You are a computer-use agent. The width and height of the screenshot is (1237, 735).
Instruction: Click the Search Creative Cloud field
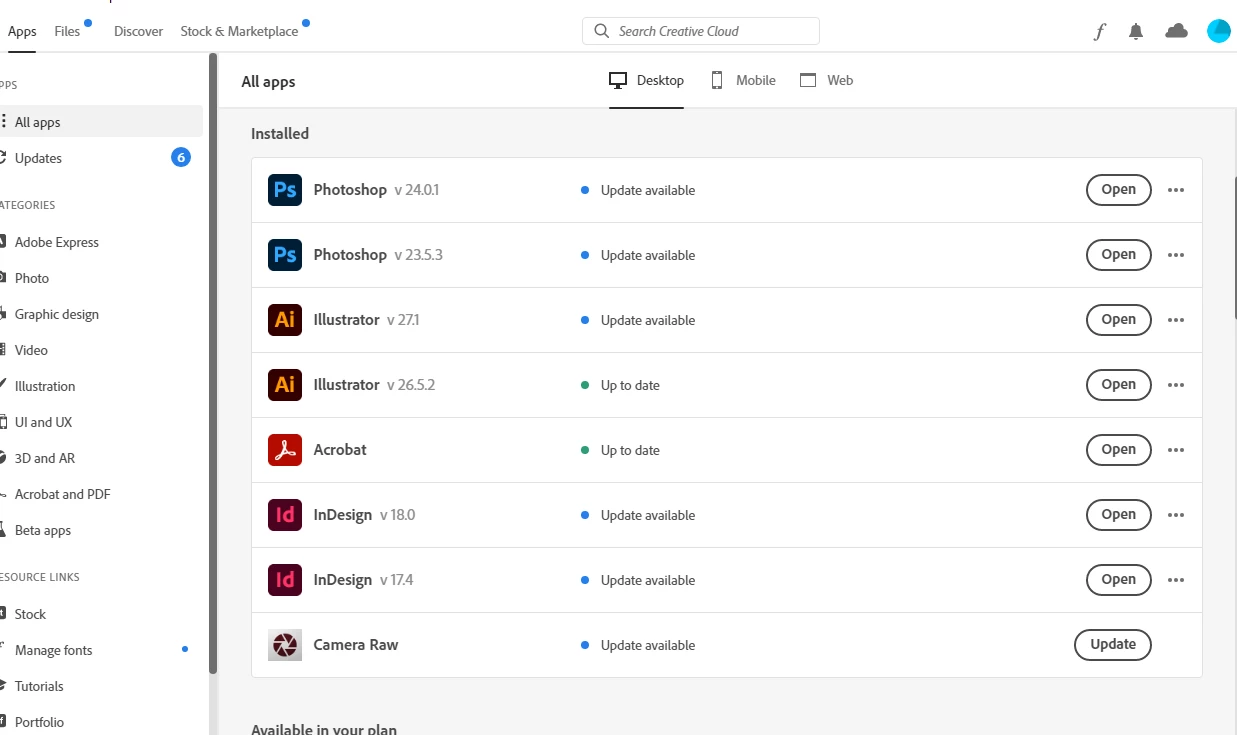(701, 31)
